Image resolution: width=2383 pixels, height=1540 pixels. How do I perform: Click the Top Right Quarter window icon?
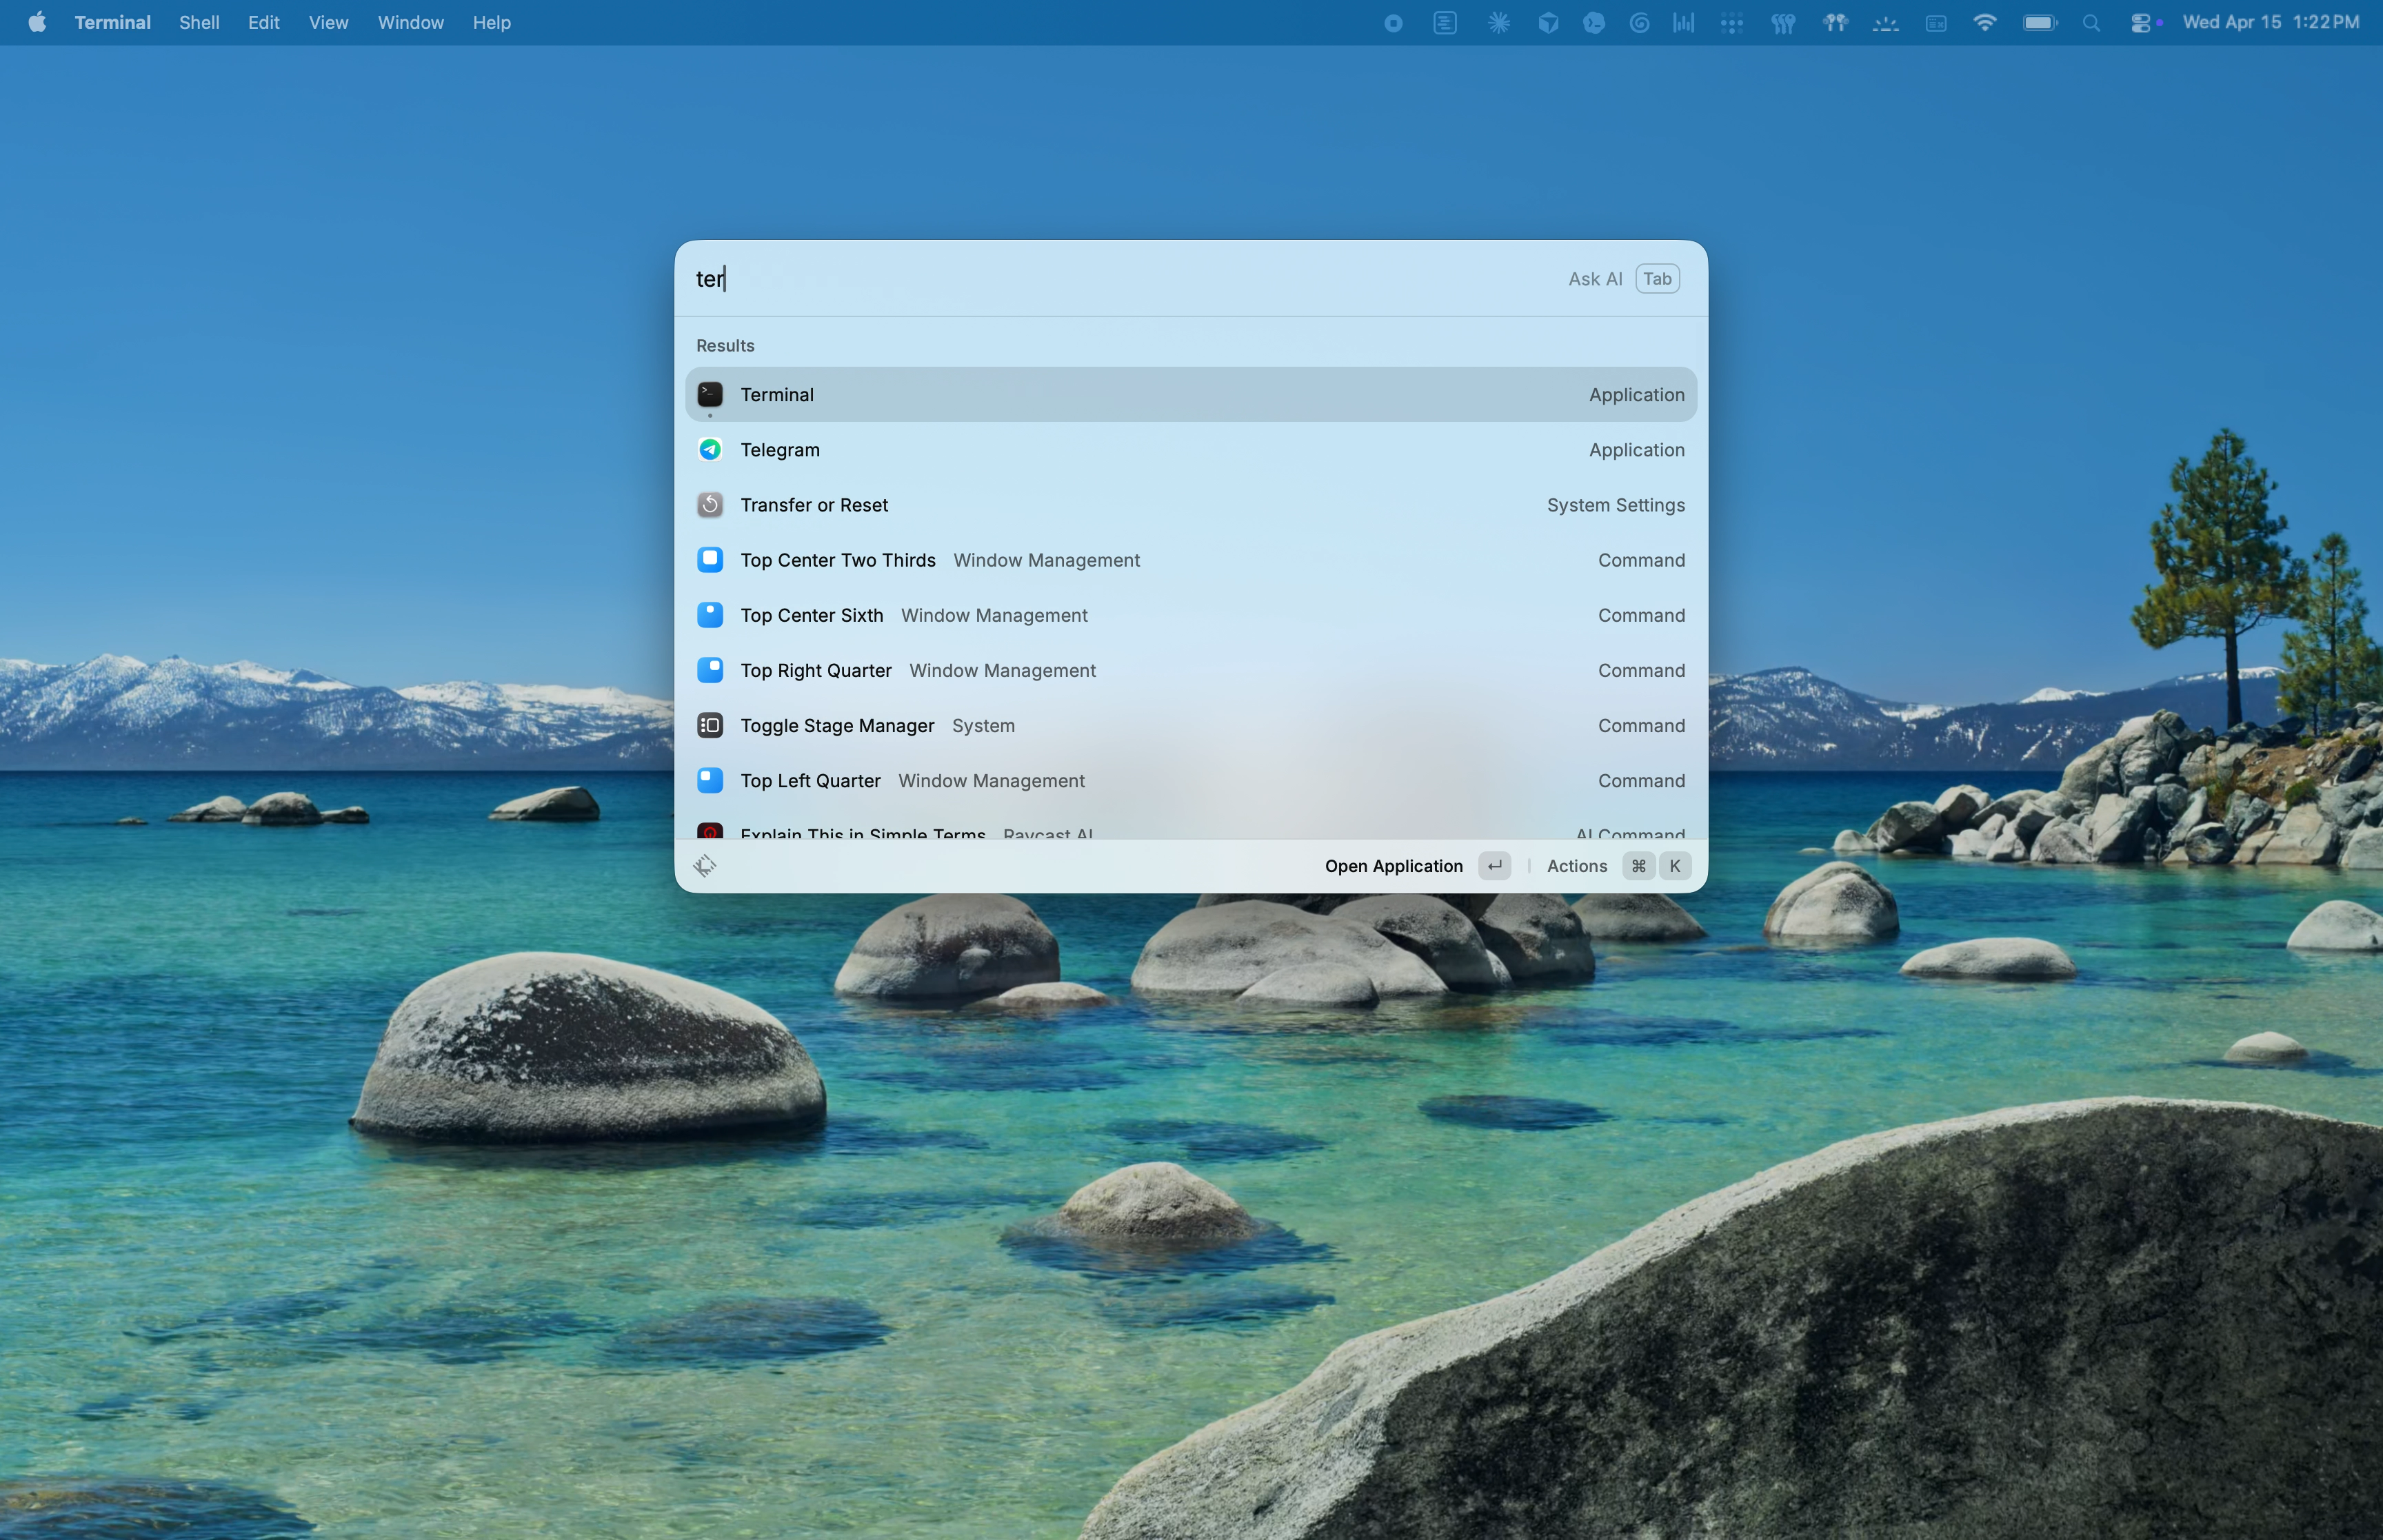pos(710,670)
